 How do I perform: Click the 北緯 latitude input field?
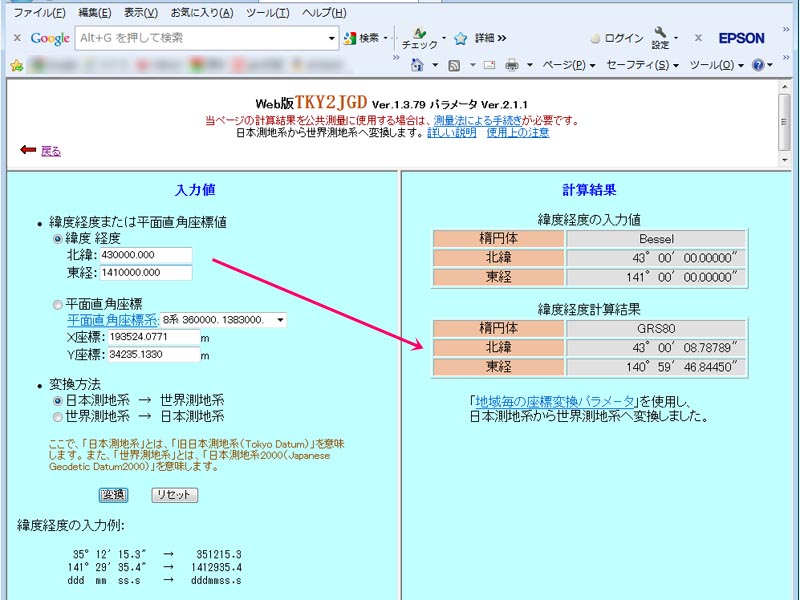pyautogui.click(x=145, y=255)
